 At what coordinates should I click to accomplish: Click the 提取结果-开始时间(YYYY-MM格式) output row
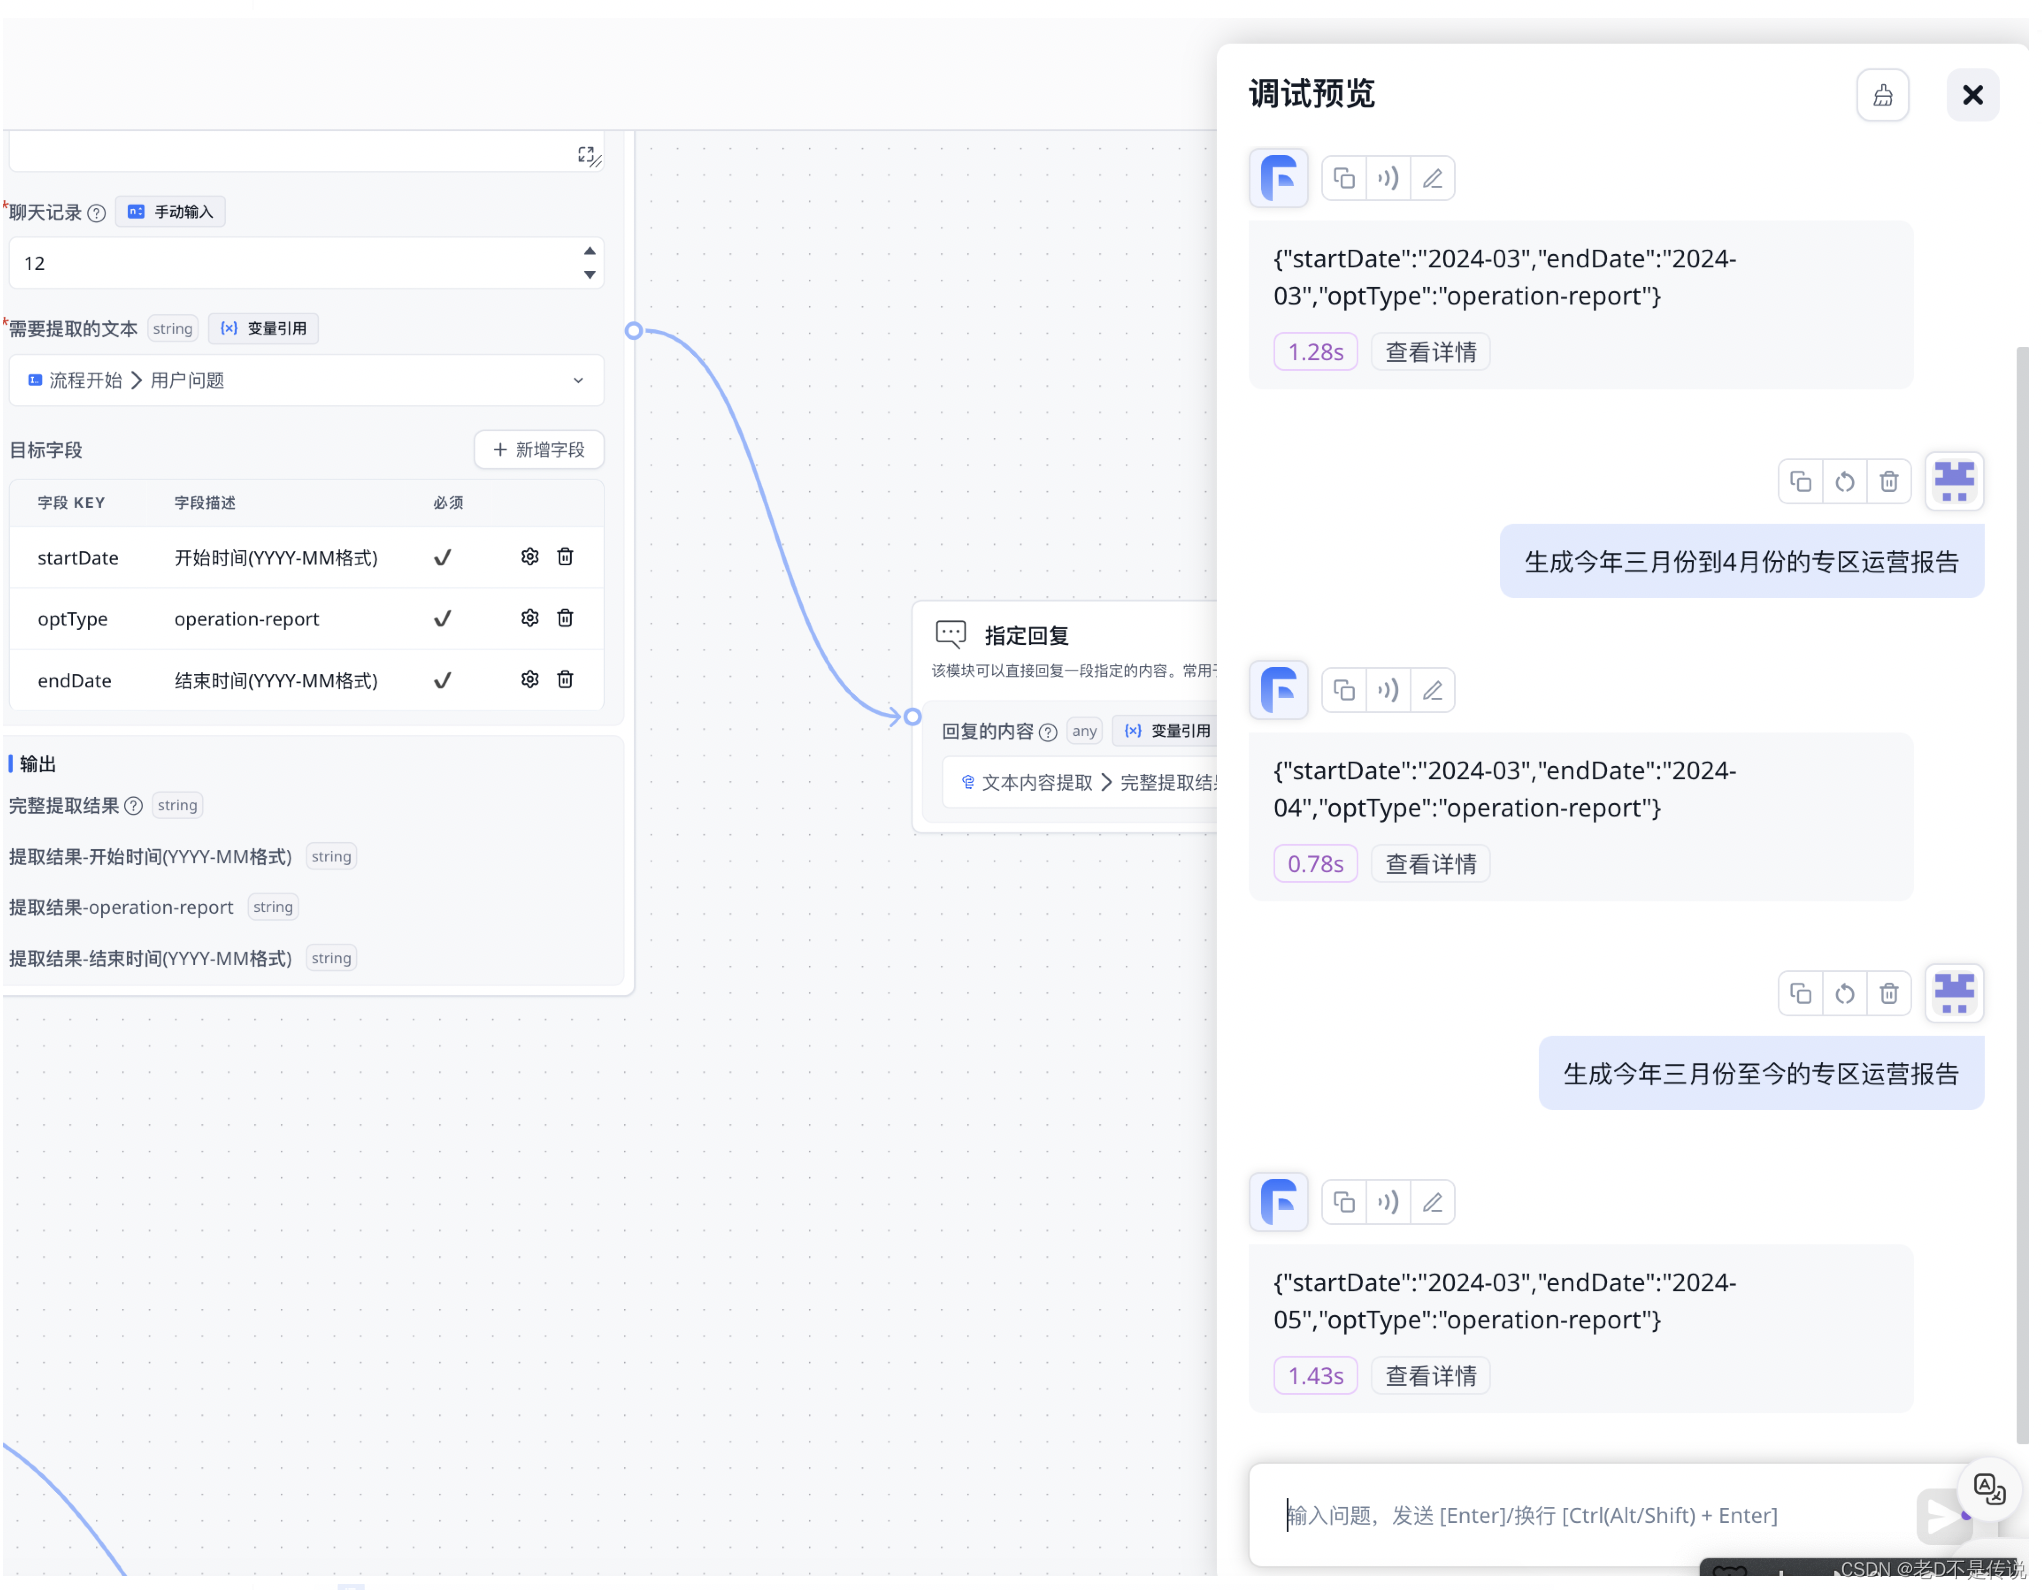pyautogui.click(x=182, y=856)
